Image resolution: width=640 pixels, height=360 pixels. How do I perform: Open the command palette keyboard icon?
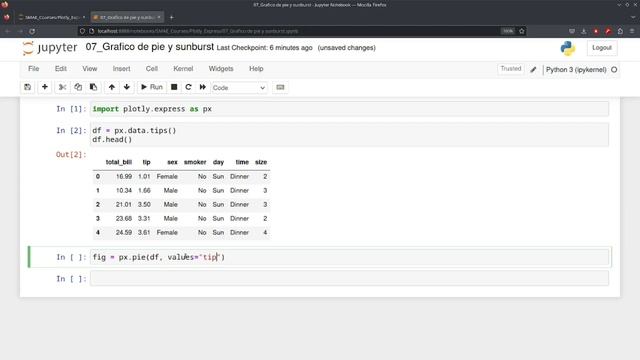pos(280,87)
